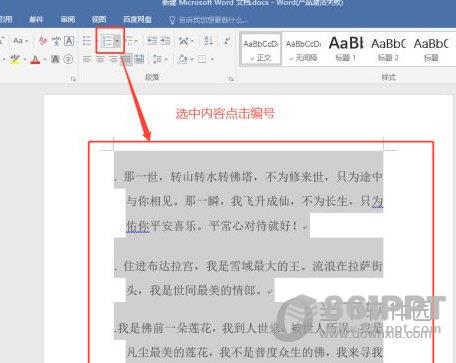456x363 pixels.
Task: Open the Numbering library dropdown arrow
Action: 117,41
